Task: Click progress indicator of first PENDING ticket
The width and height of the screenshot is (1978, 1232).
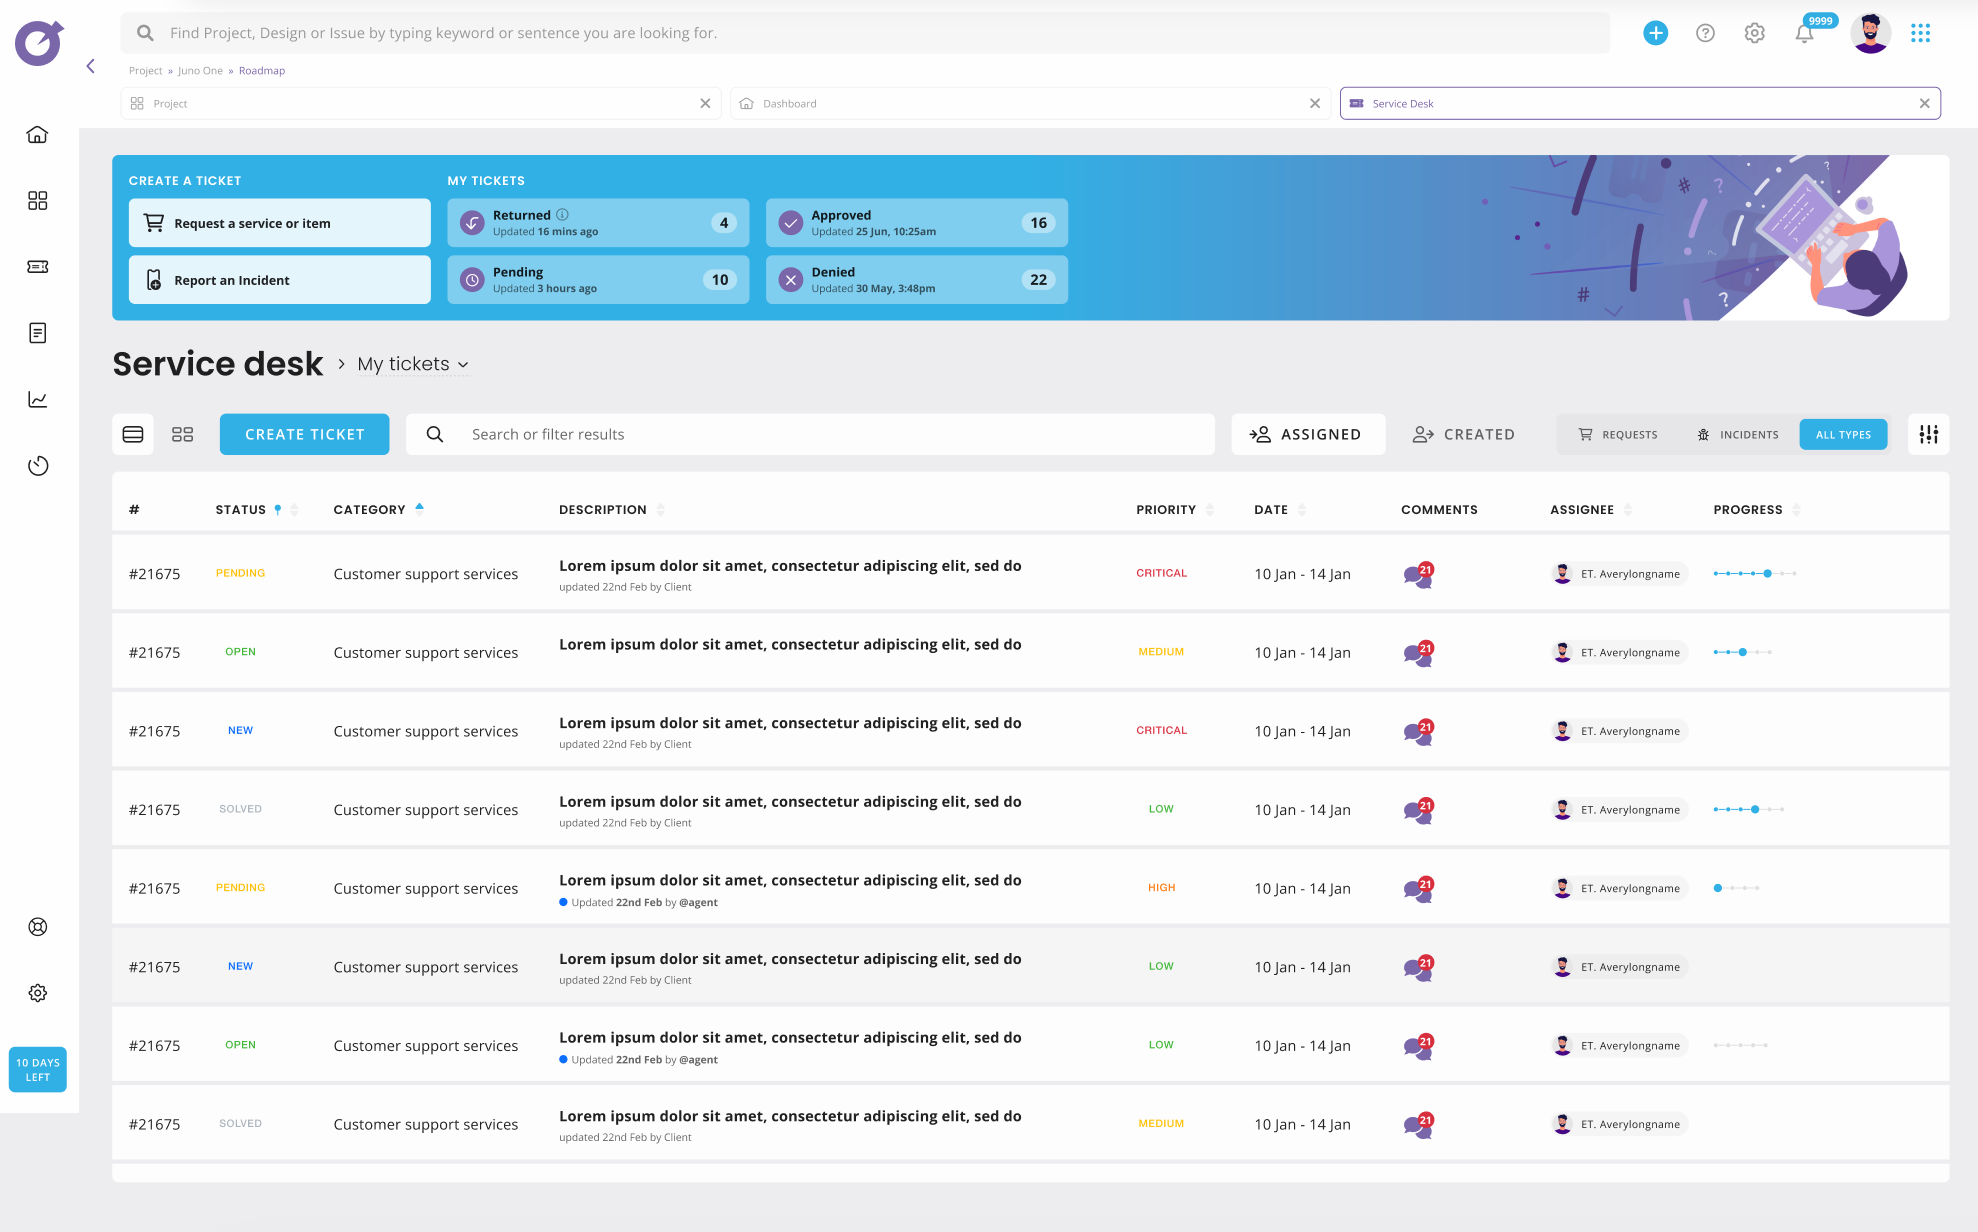Action: (x=1755, y=574)
